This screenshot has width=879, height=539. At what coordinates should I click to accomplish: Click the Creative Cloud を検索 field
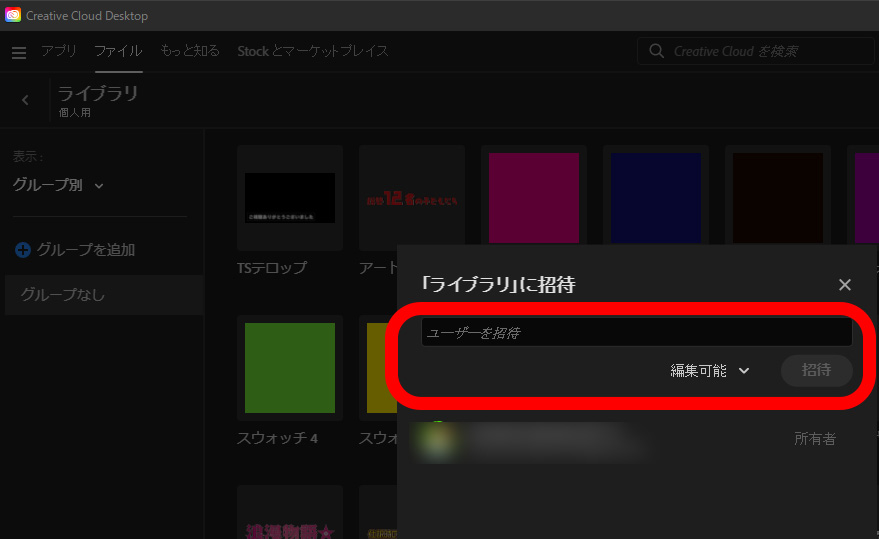coord(756,51)
